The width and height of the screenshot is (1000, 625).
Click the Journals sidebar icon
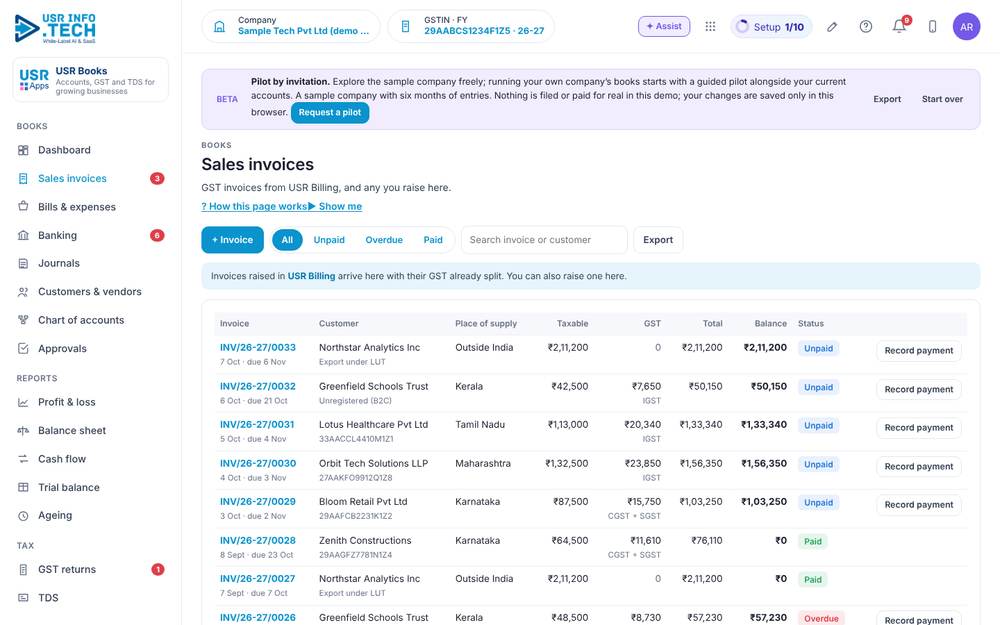pyautogui.click(x=23, y=263)
